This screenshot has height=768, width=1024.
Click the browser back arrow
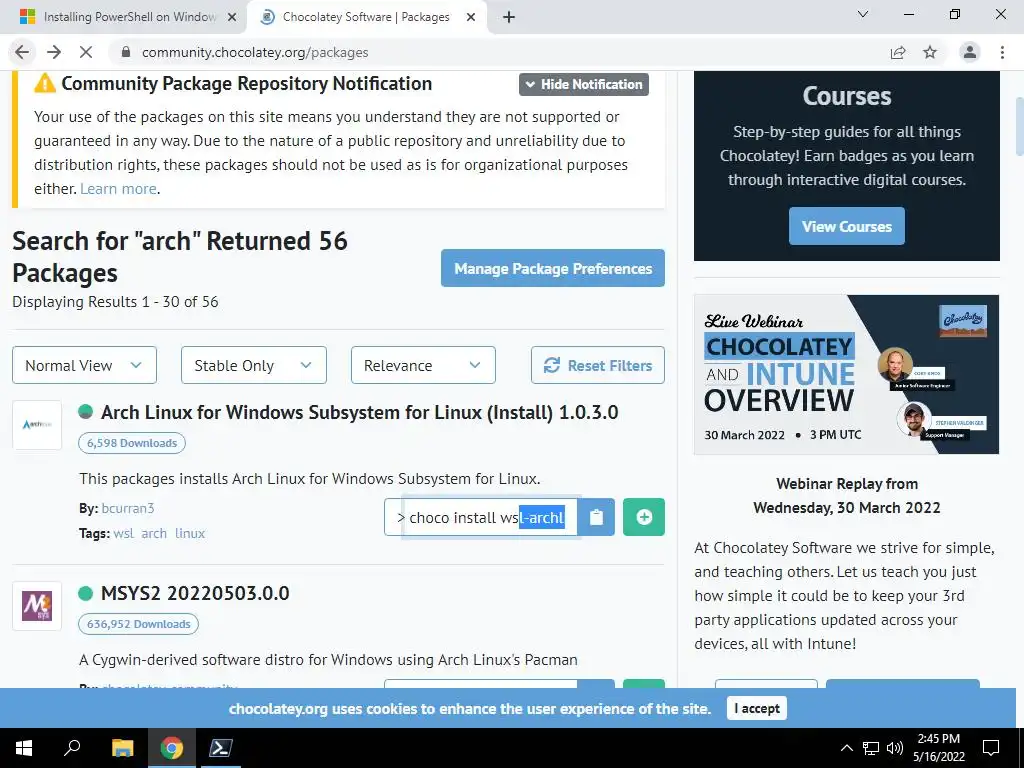tap(22, 52)
